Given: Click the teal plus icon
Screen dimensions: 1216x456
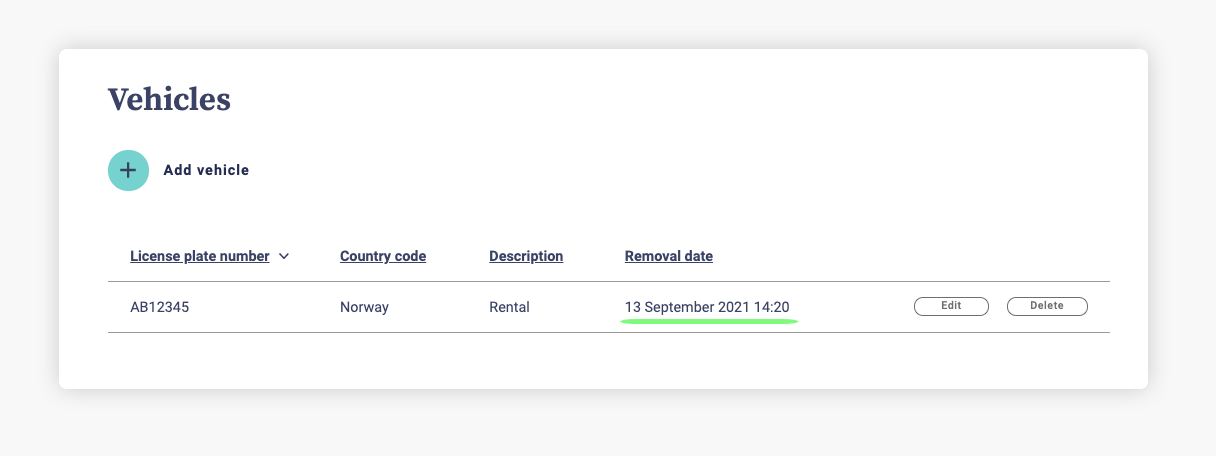Looking at the screenshot, I should point(128,170).
